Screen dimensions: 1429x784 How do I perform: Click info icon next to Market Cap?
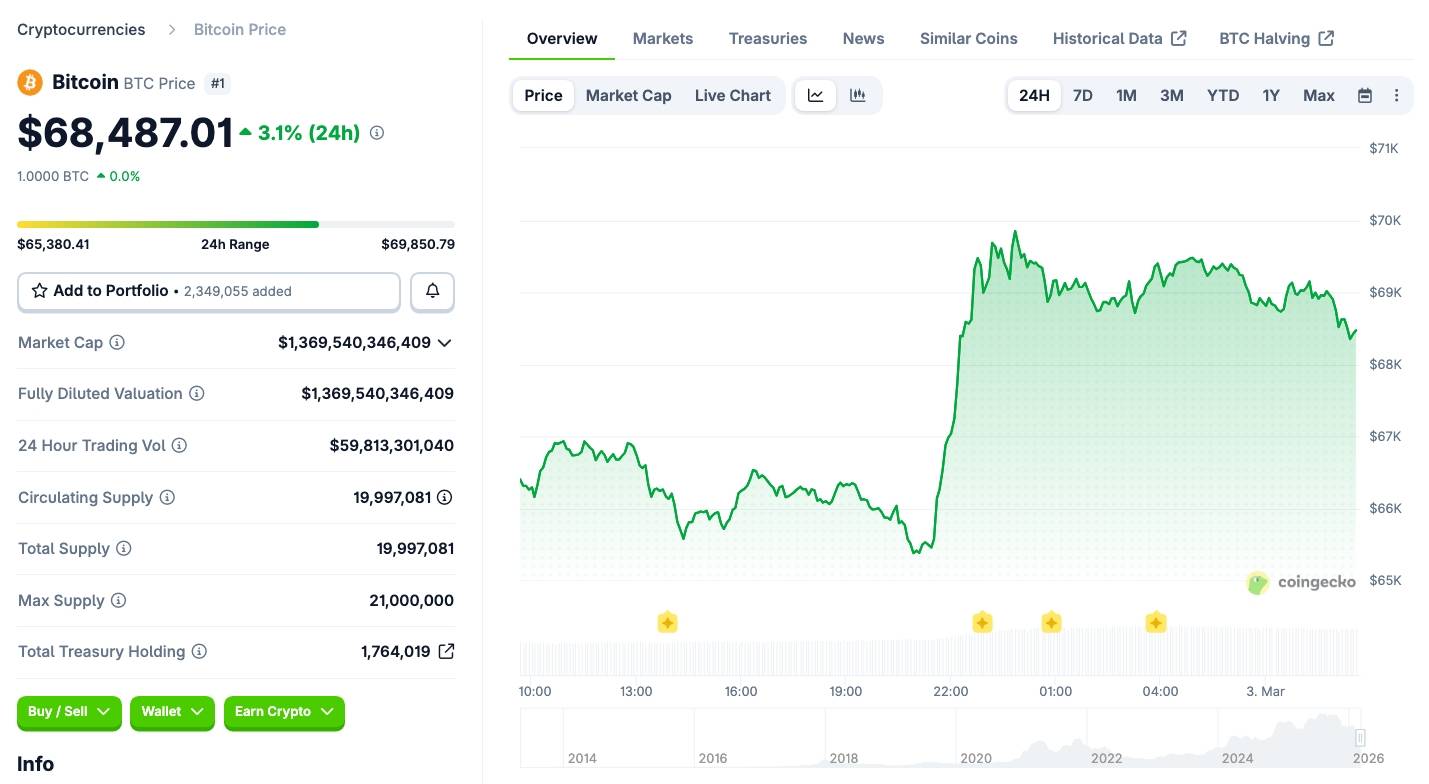click(x=117, y=342)
